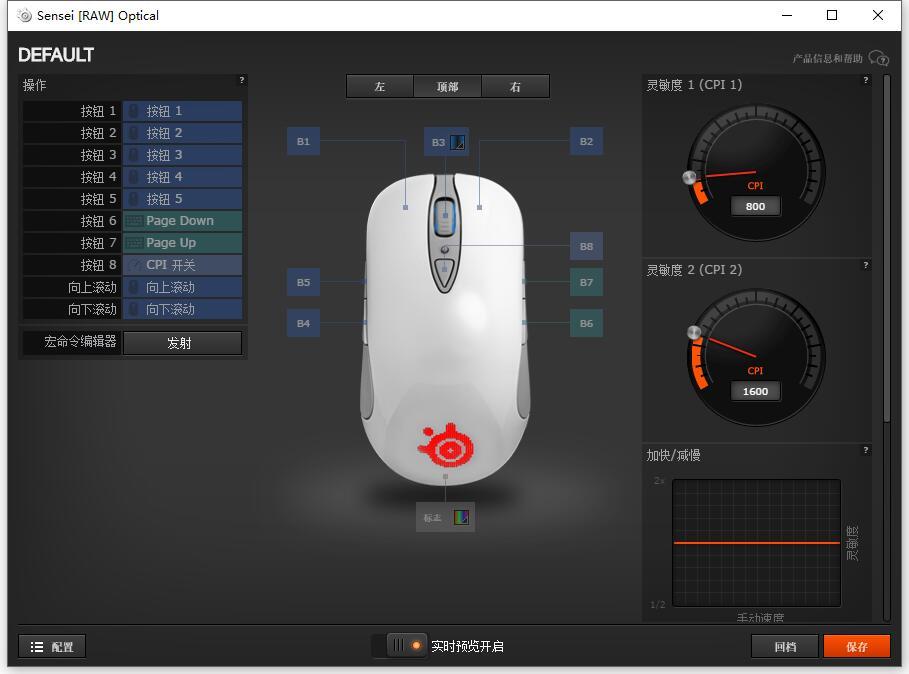The width and height of the screenshot is (909, 674).
Task: Select the B6 button marker
Action: tap(586, 323)
